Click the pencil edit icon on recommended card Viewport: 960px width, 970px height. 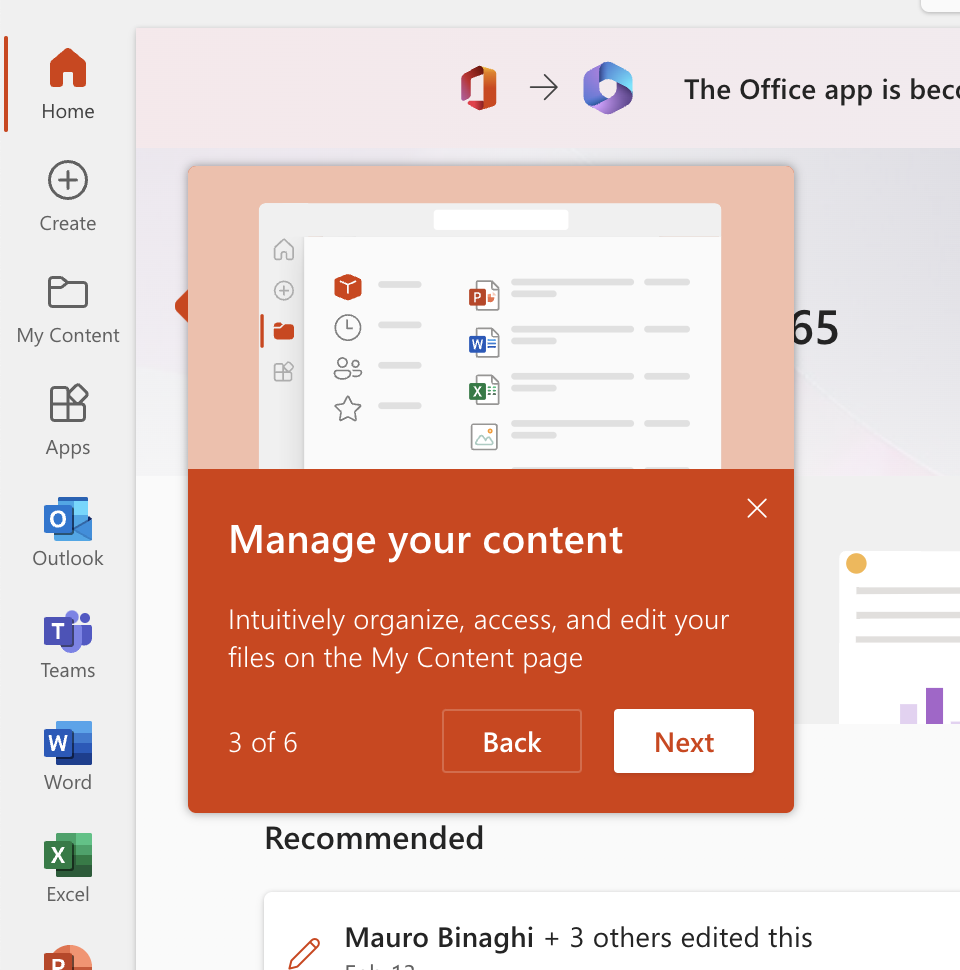click(305, 952)
